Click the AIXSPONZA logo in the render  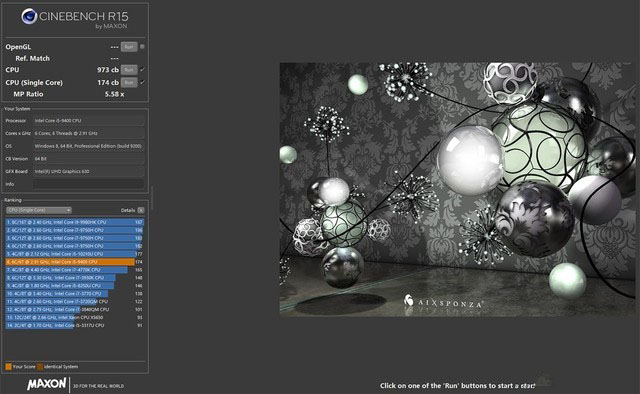(443, 303)
